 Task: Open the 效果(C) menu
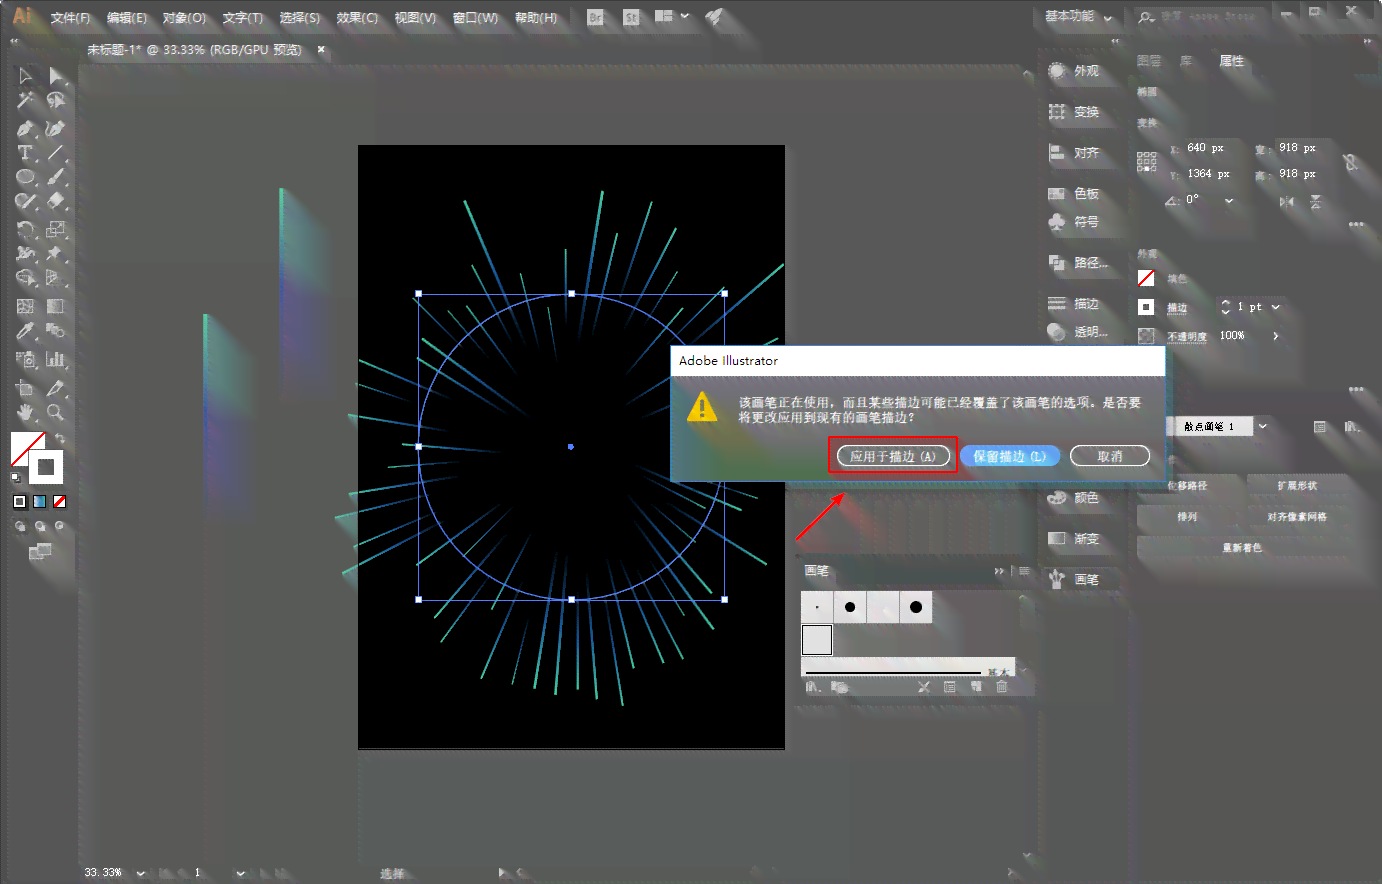(x=357, y=18)
